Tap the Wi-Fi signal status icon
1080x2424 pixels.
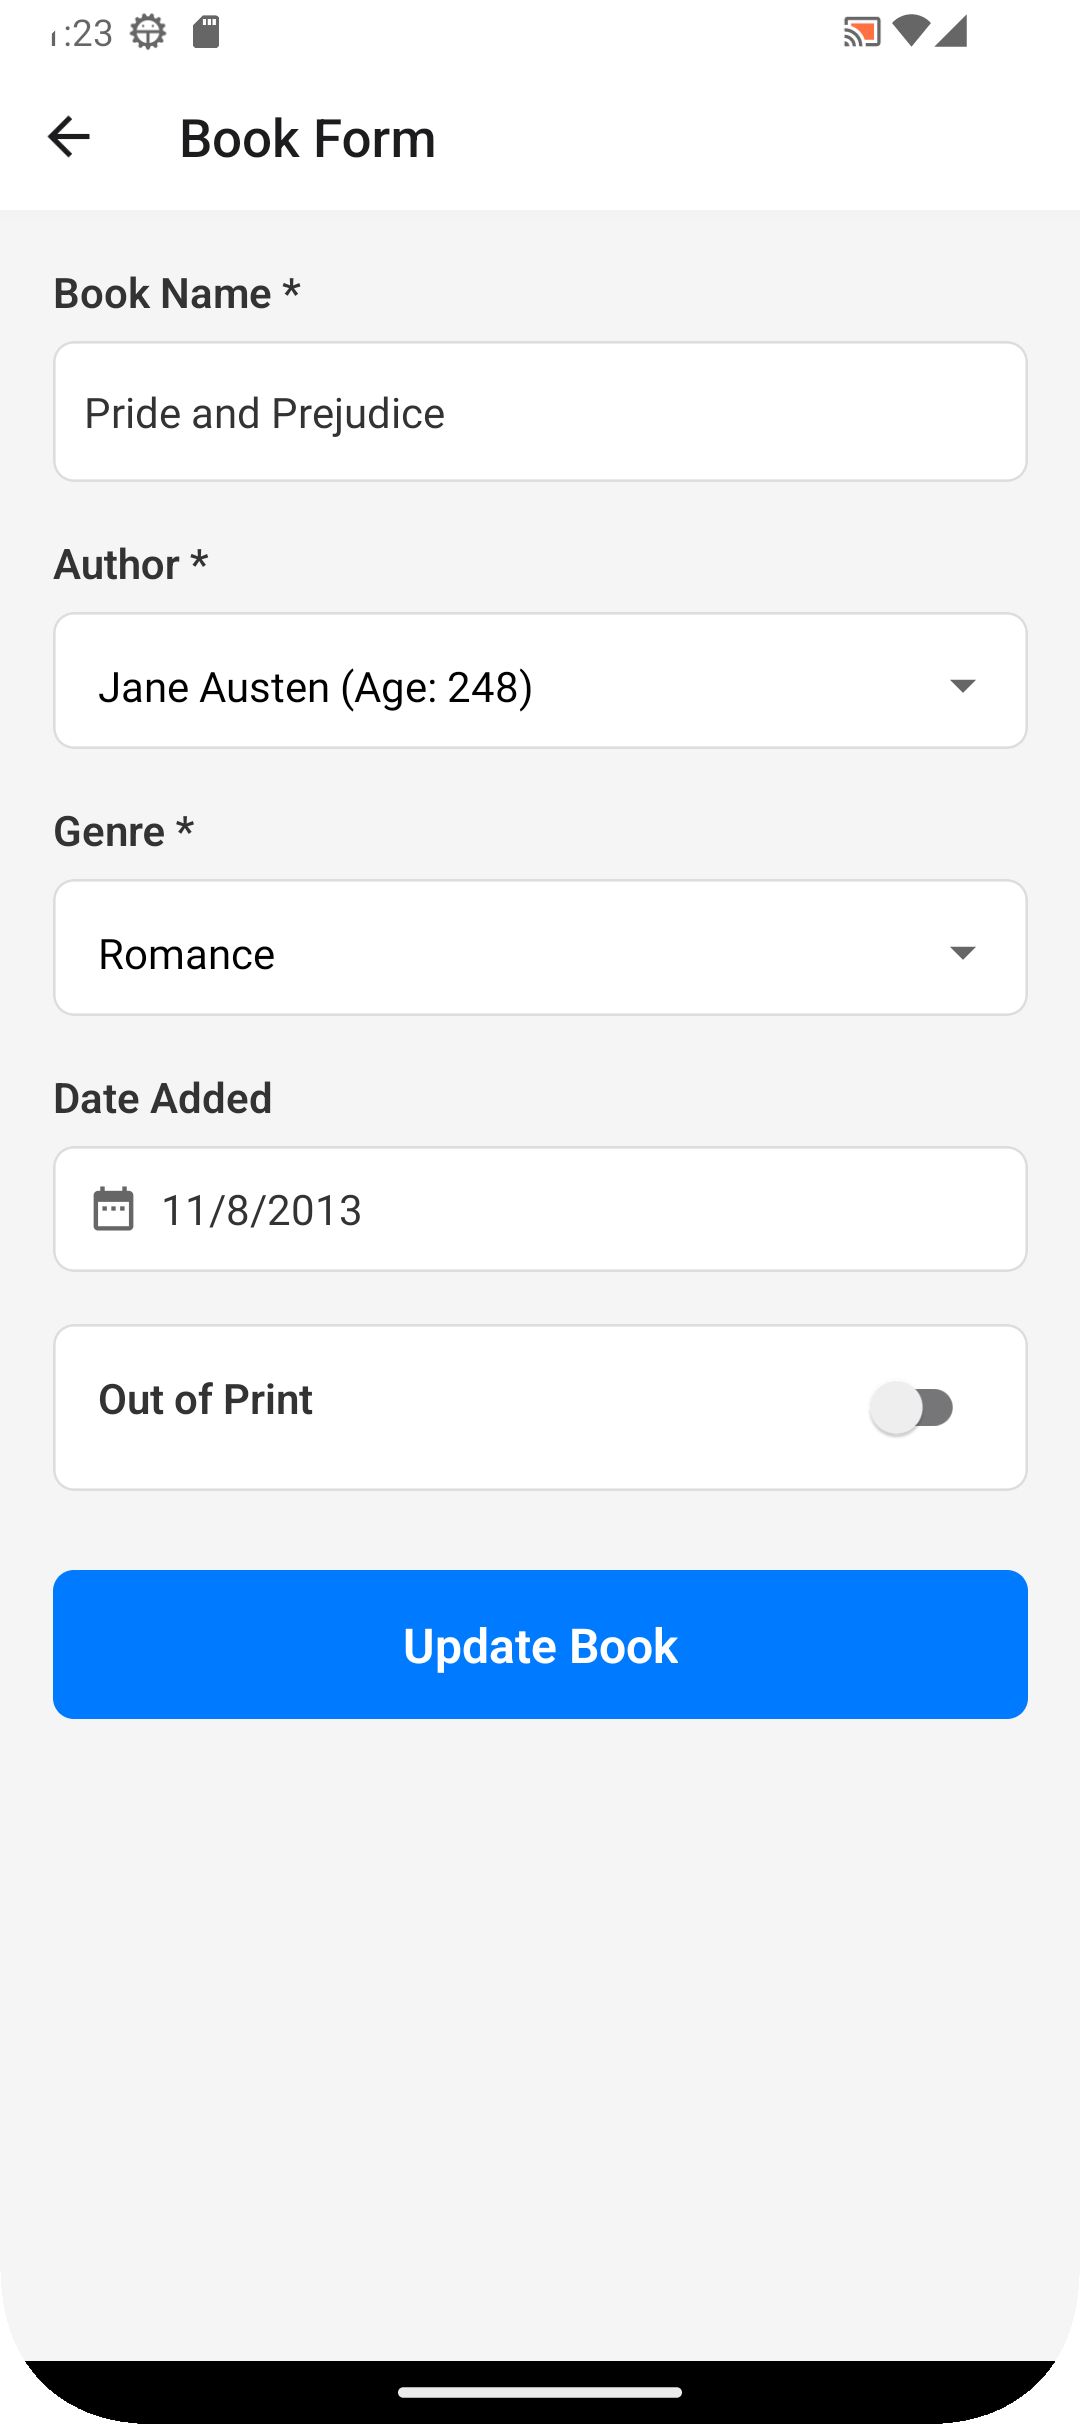(910, 31)
